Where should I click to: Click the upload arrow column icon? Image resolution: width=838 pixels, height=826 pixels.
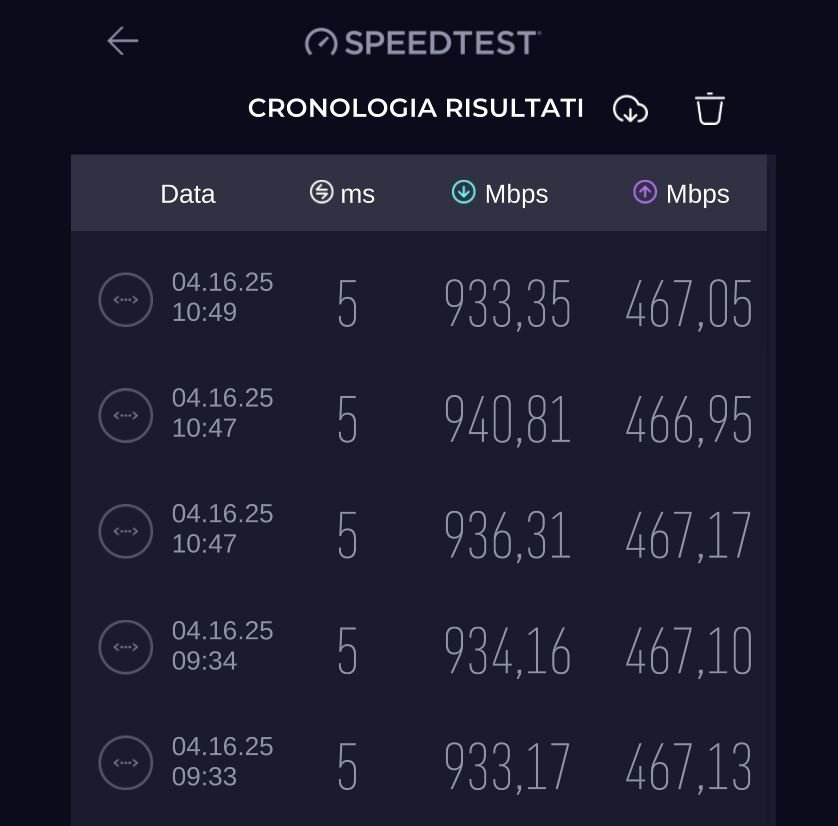(645, 192)
